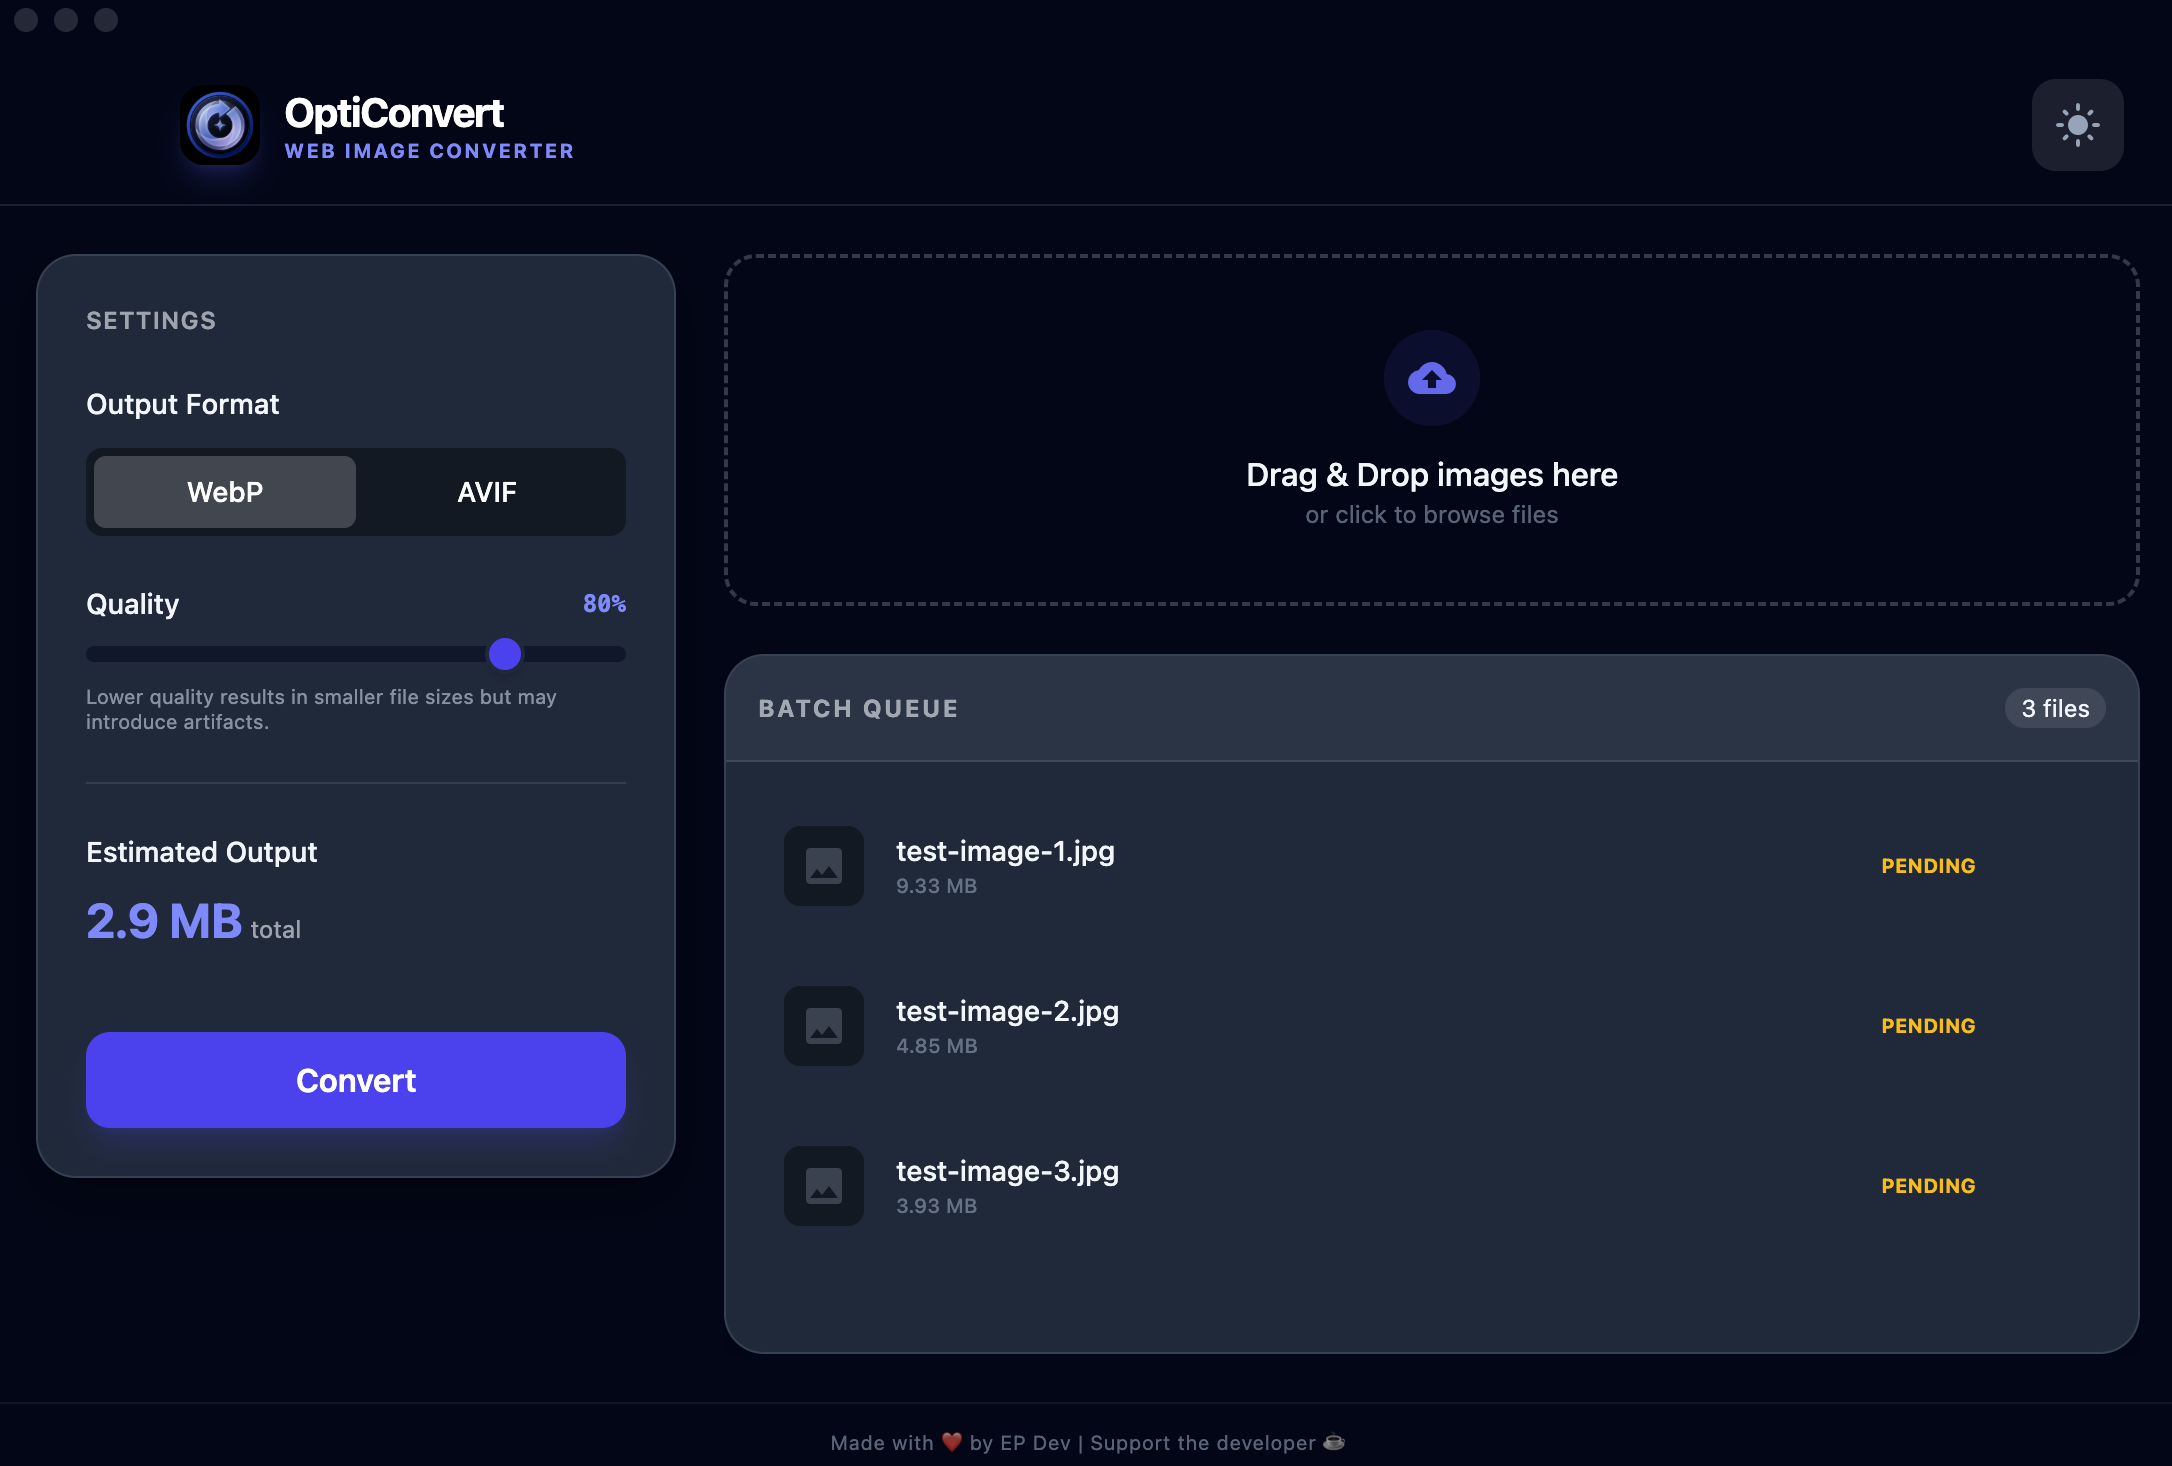The image size is (2172, 1466).
Task: Toggle light mode with the sun icon
Action: coord(2077,125)
